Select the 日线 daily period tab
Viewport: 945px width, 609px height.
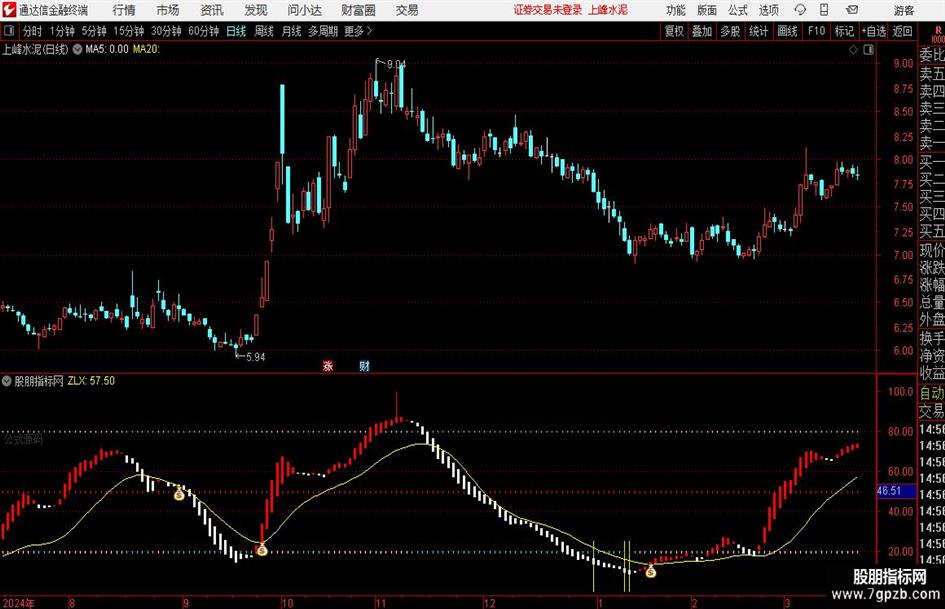(236, 31)
